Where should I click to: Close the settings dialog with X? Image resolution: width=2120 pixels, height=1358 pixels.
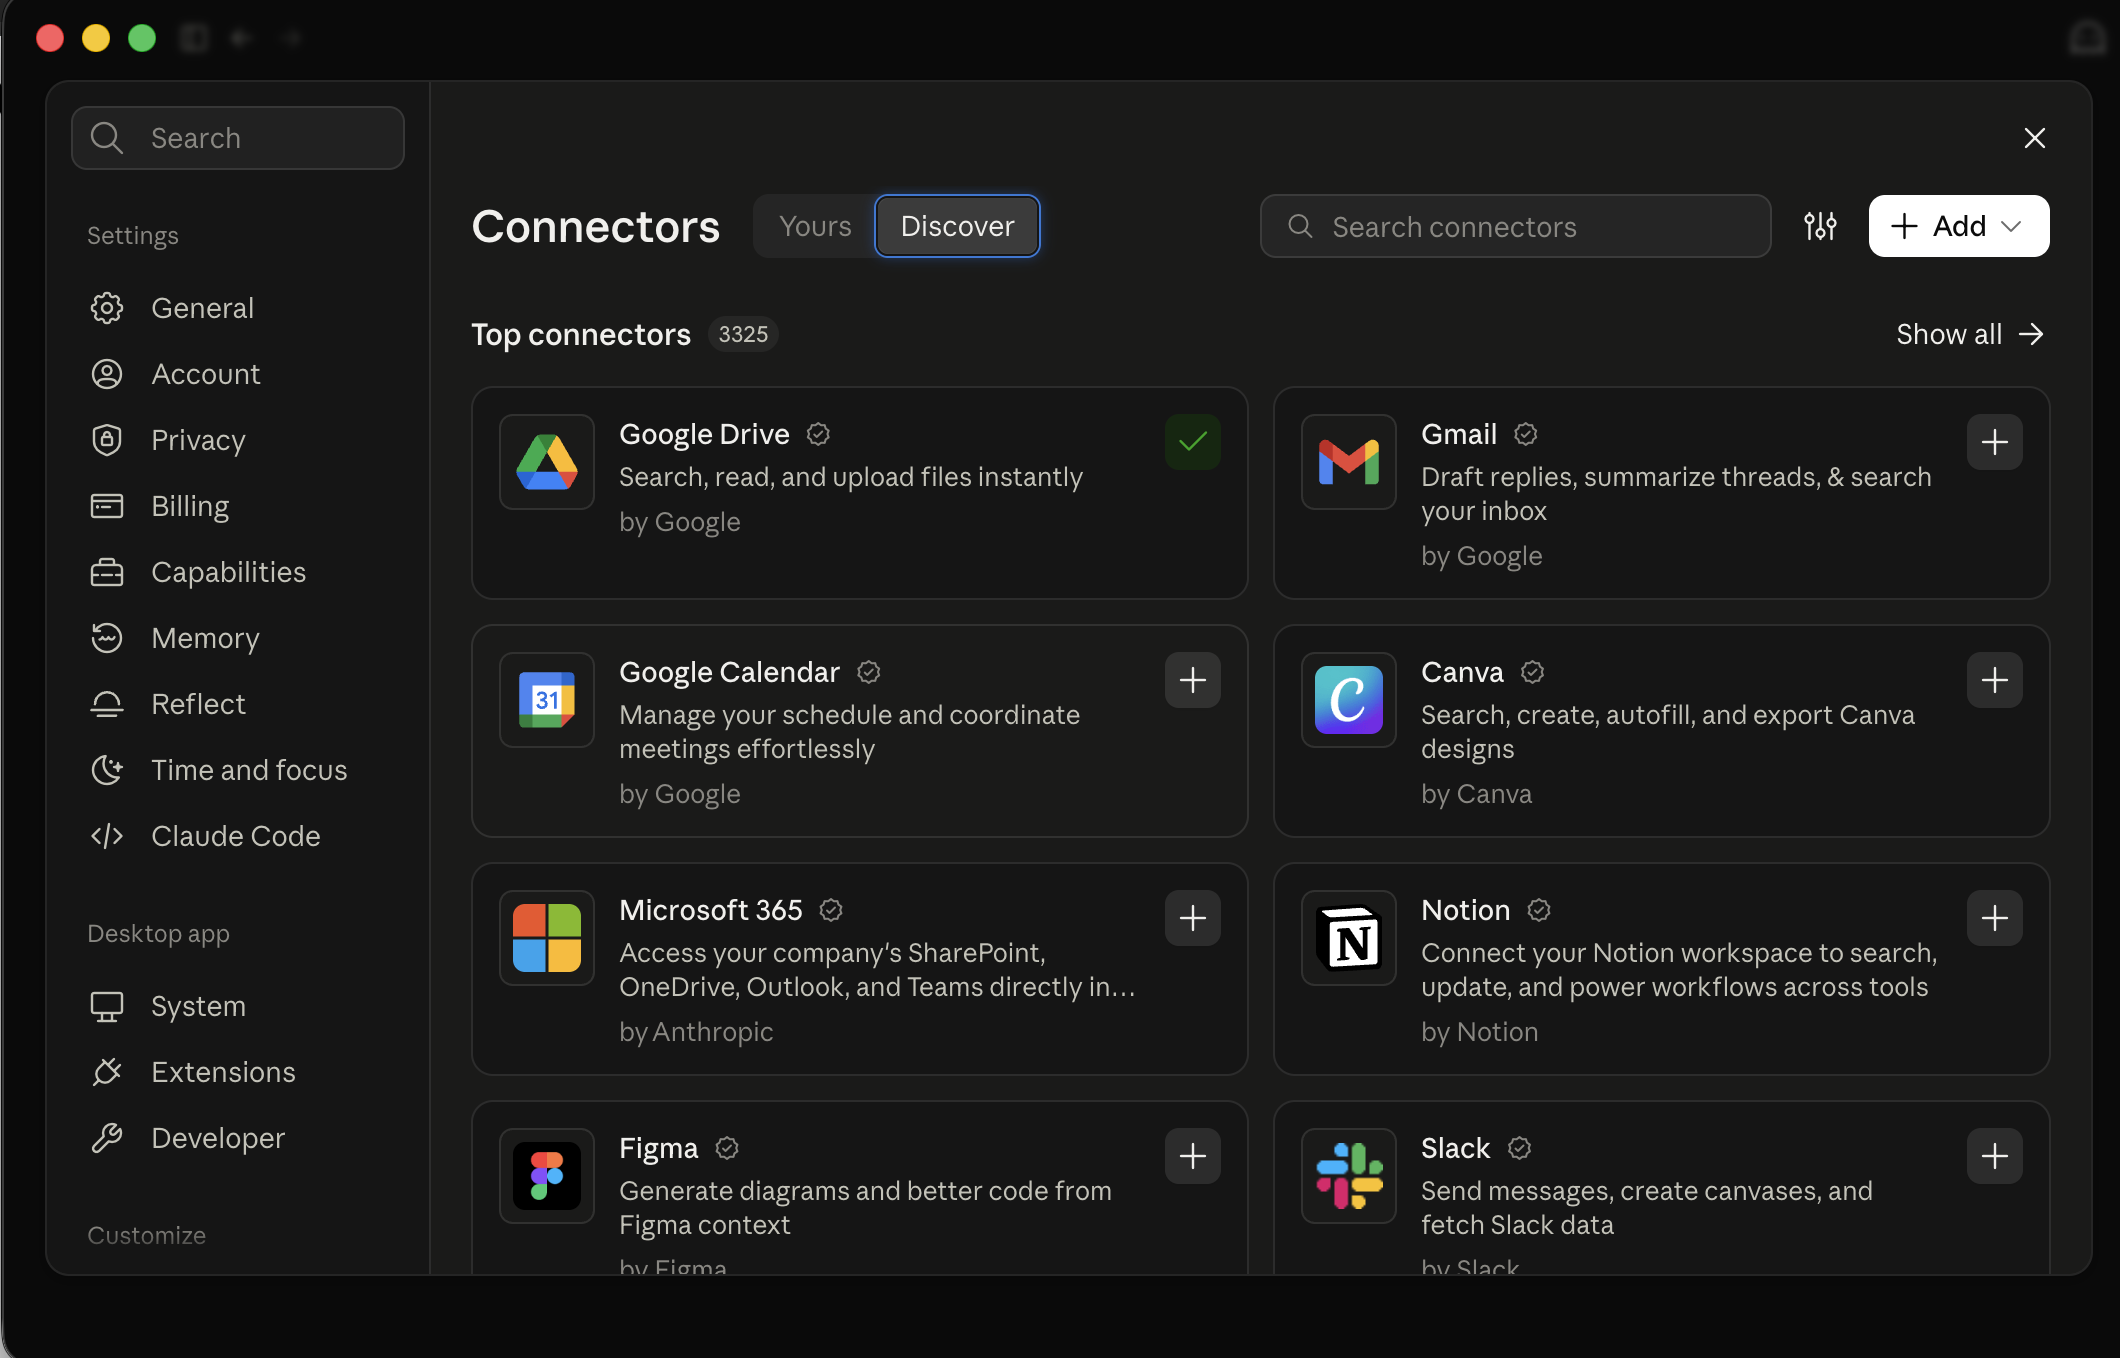[2034, 138]
